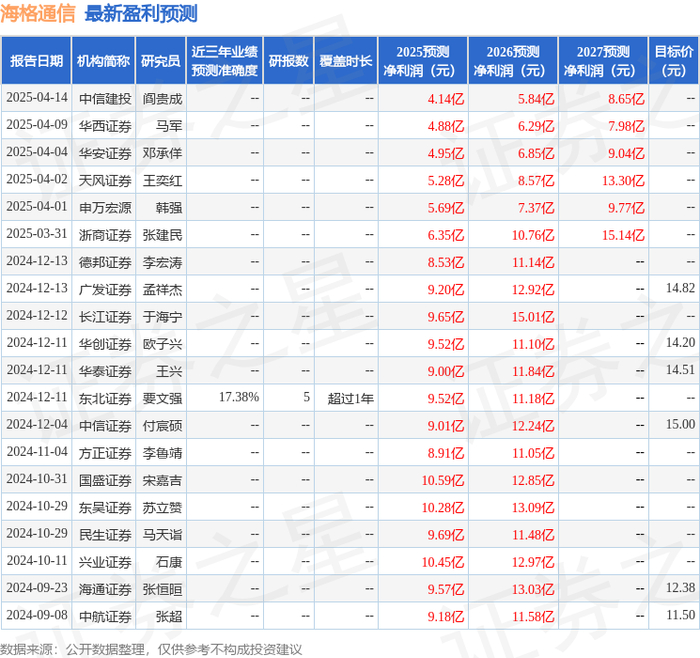
Task: Select the 研报数 column header
Action: (x=288, y=61)
